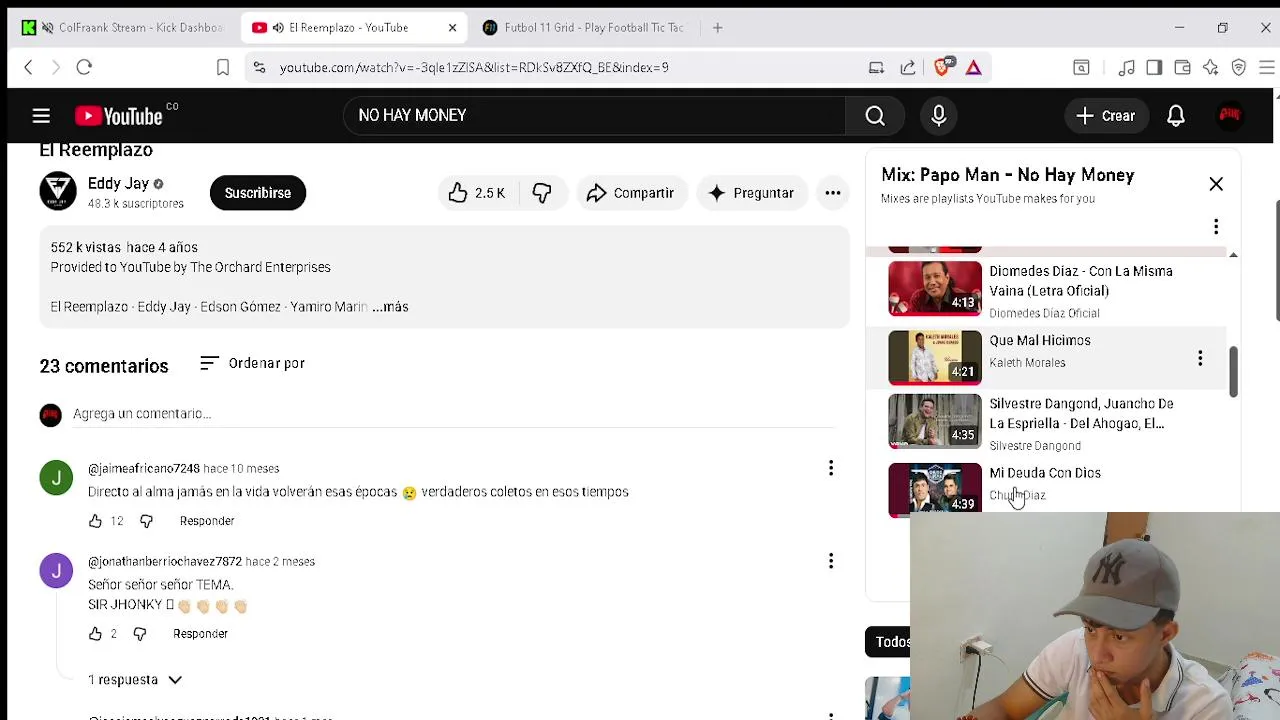This screenshot has height=720, width=1280.
Task: Open the Leo AI sparkle icon
Action: click(1211, 67)
